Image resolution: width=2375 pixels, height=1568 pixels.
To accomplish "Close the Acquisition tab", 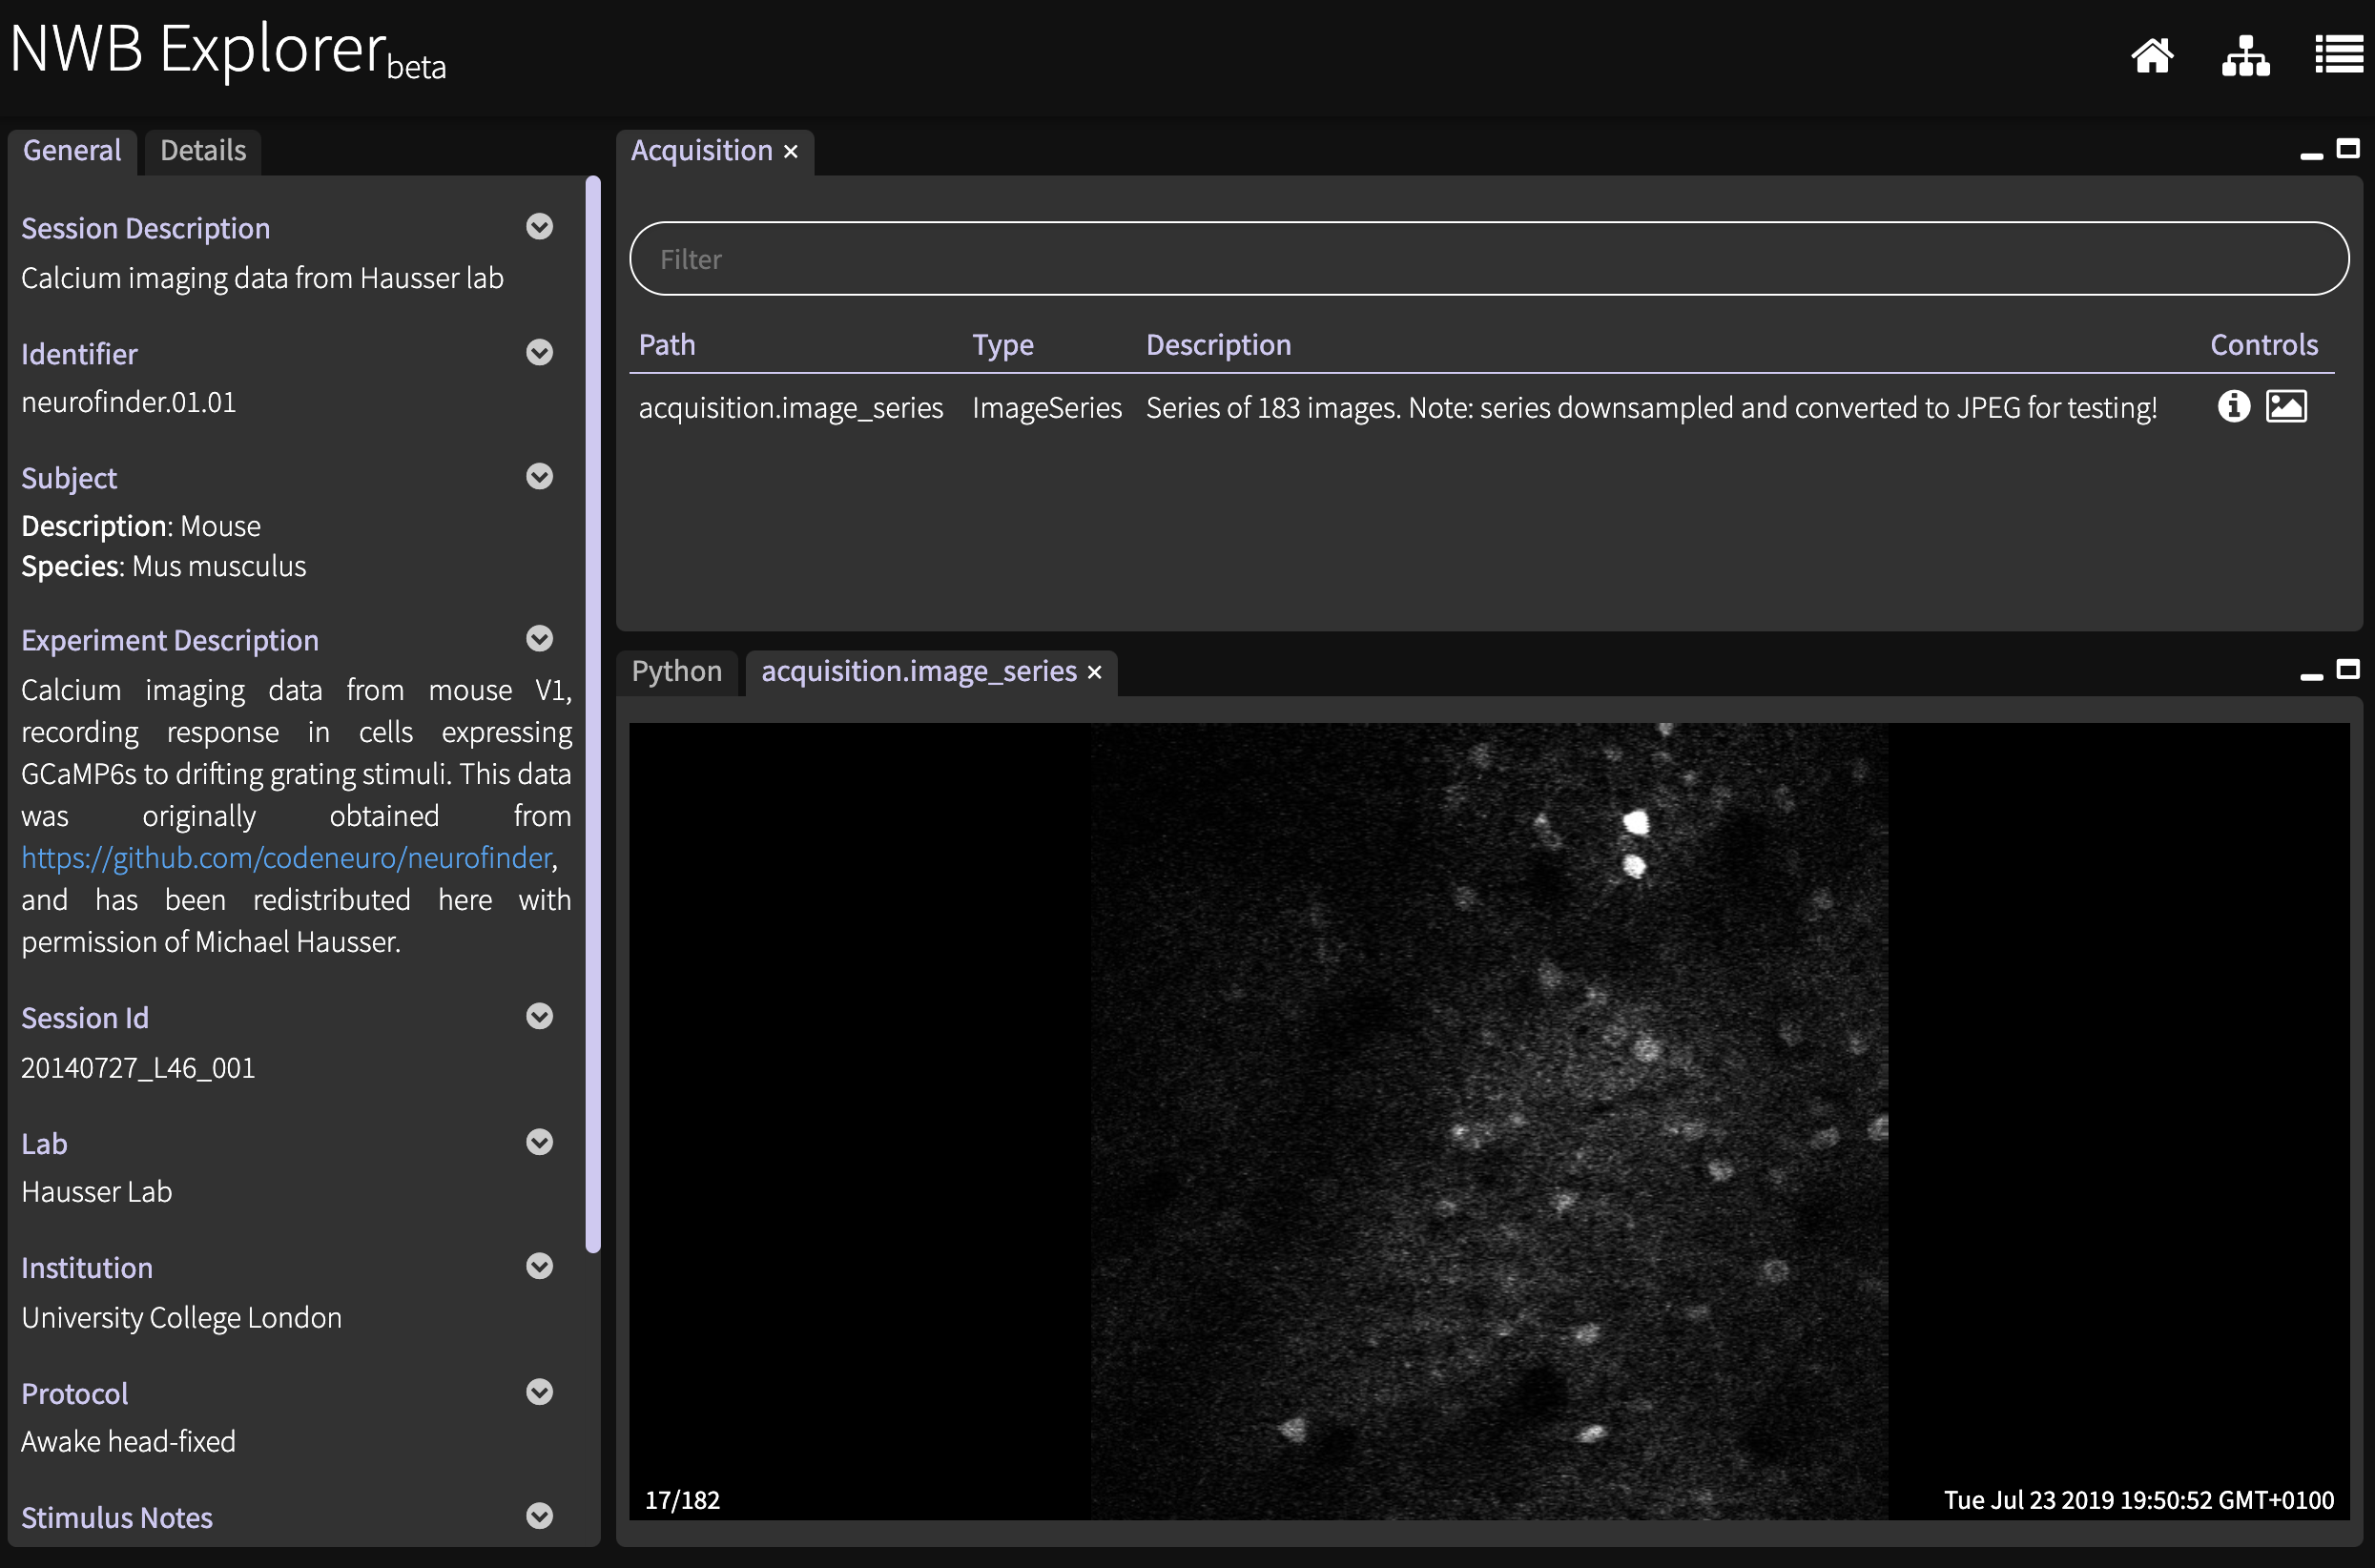I will click(x=791, y=151).
